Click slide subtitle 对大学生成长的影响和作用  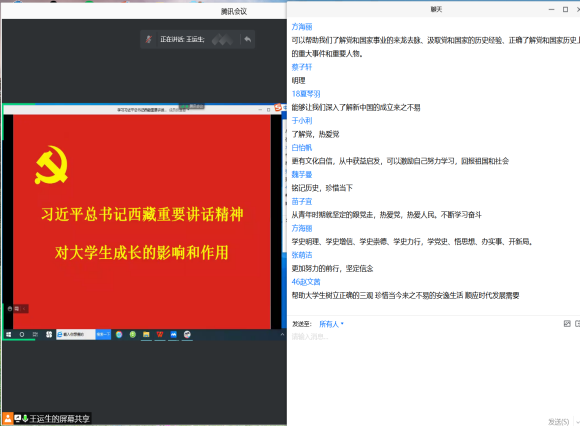(x=142, y=253)
